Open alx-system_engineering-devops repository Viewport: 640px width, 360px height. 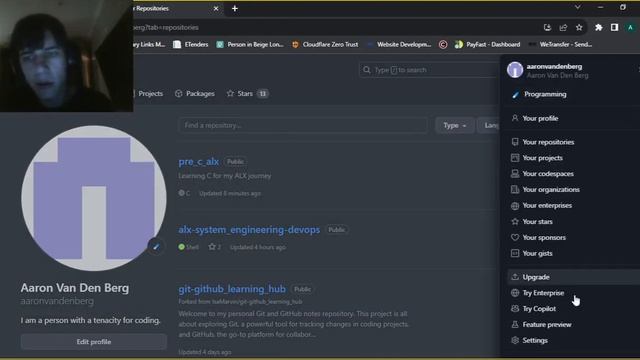click(x=249, y=230)
